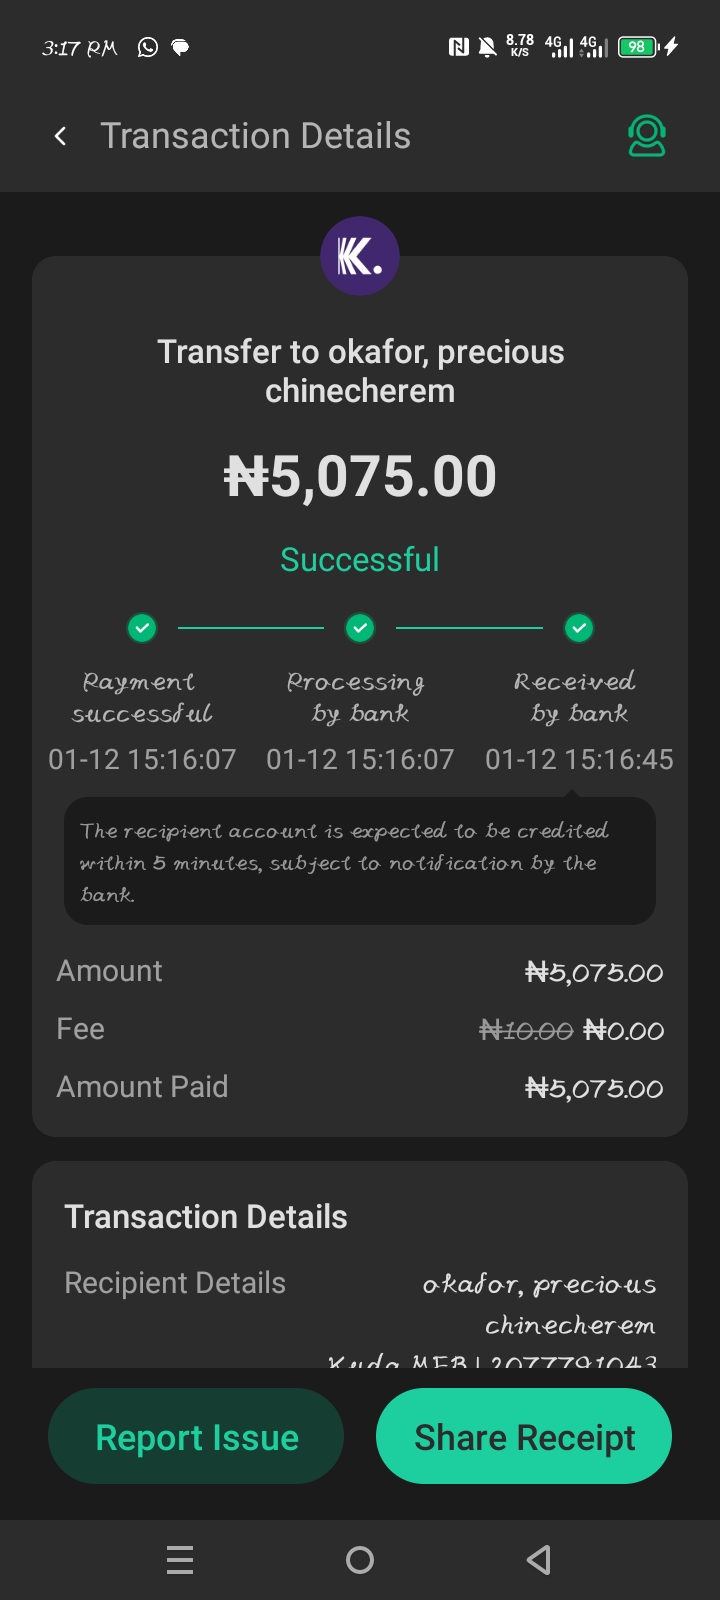Screen dimensions: 720x1600
Task: Tap the Recipient Details row
Action: [175, 1283]
